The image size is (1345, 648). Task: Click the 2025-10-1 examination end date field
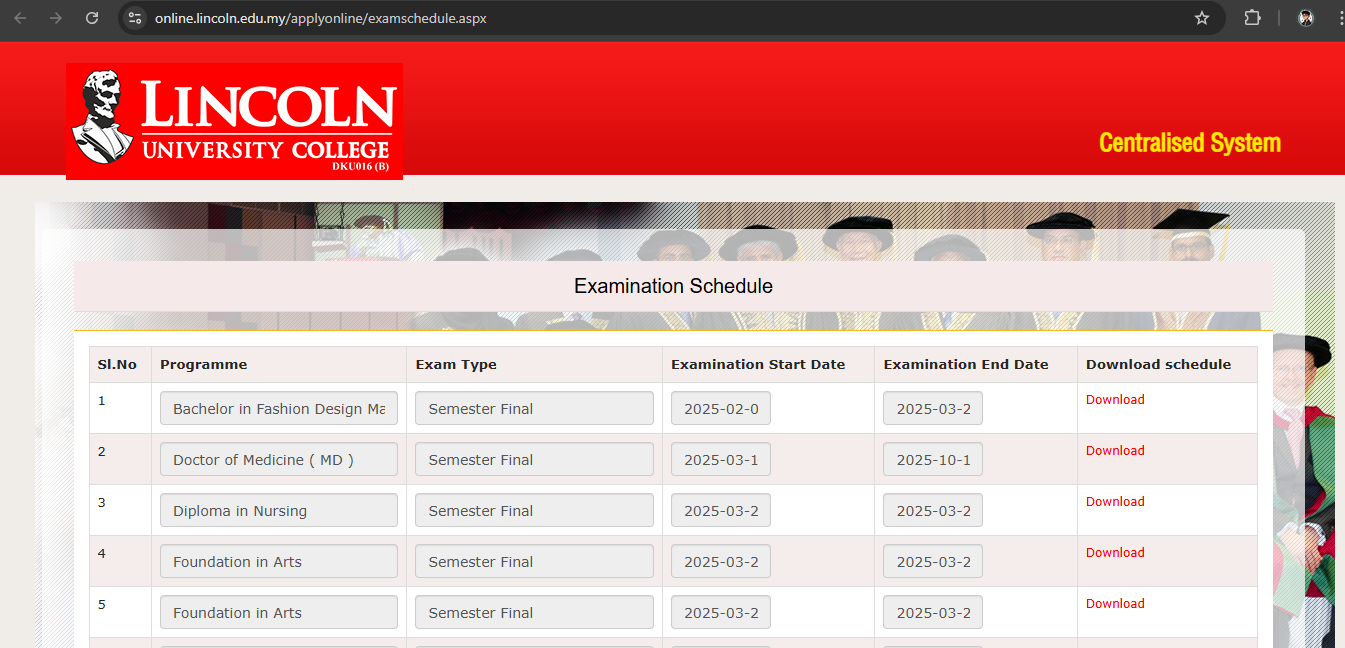click(x=933, y=459)
